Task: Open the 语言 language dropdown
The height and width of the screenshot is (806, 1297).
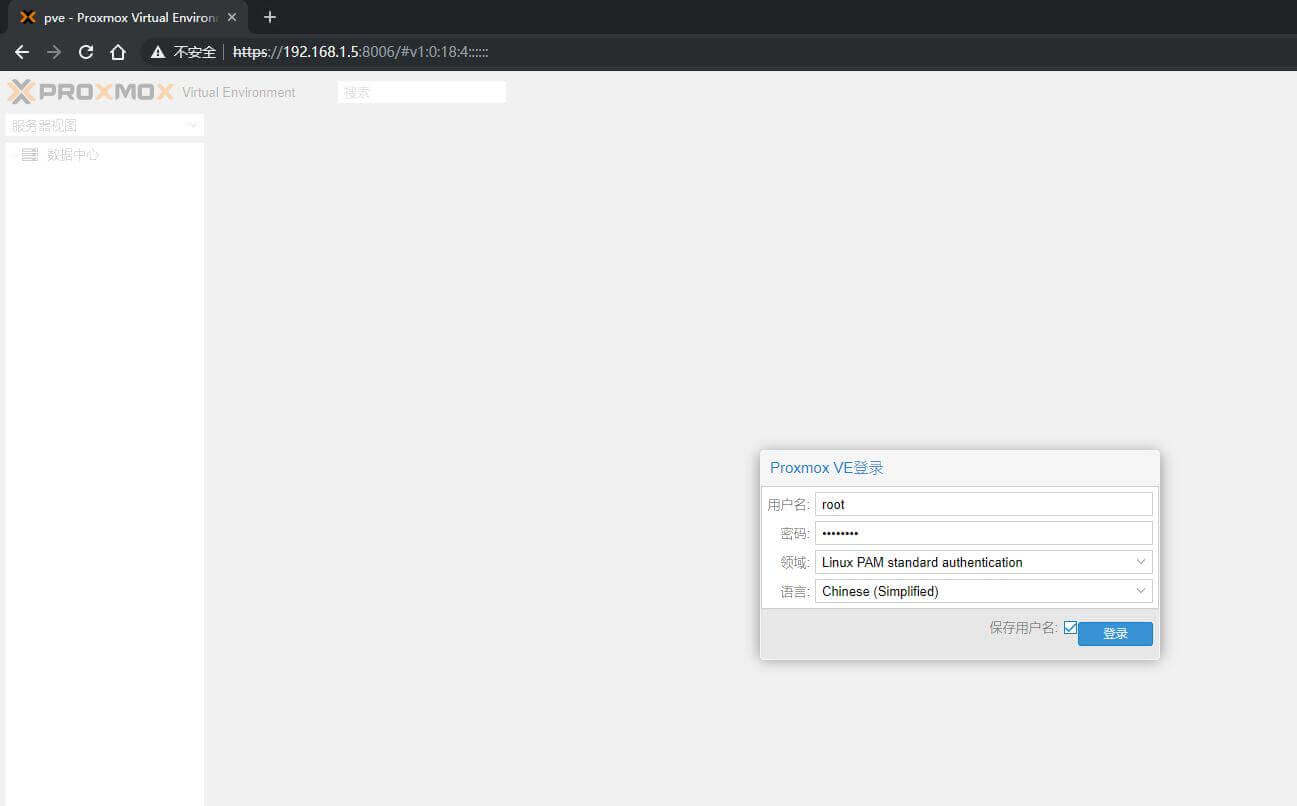Action: click(1140, 591)
